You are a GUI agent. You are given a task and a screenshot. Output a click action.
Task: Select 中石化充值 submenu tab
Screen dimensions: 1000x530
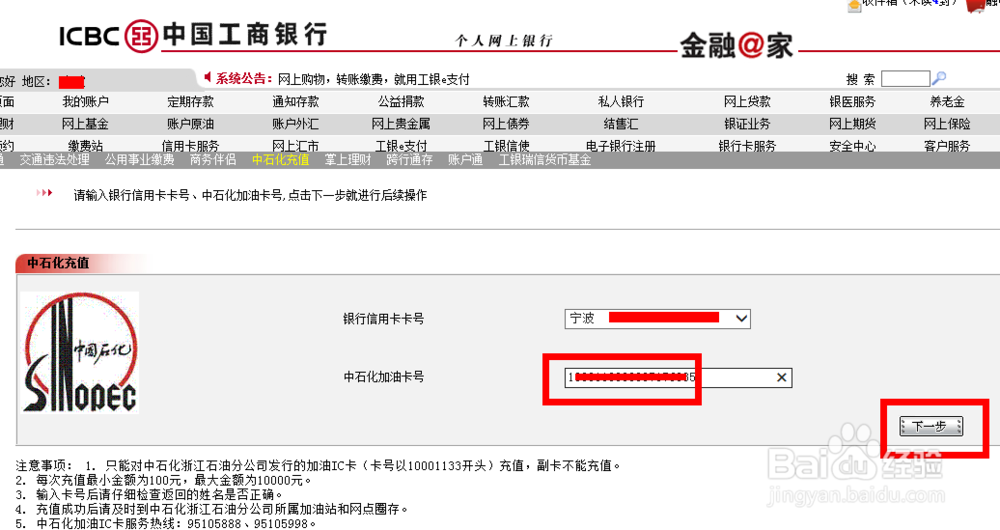281,160
